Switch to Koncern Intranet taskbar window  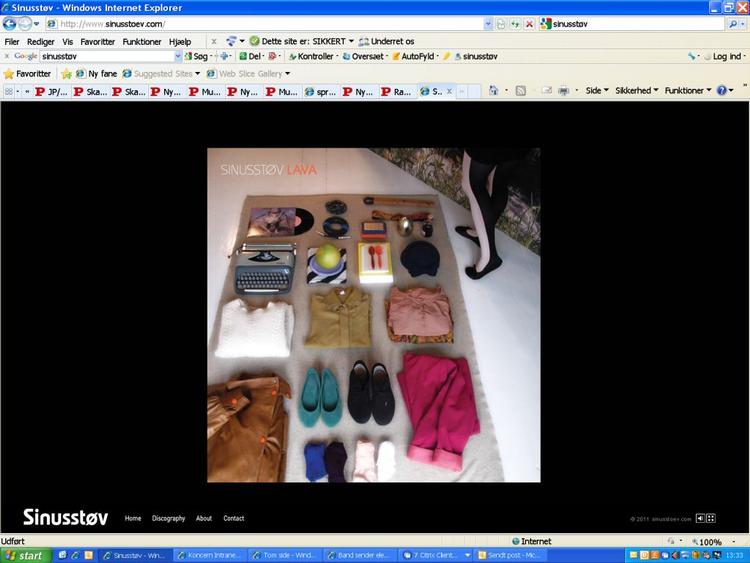coord(208,555)
